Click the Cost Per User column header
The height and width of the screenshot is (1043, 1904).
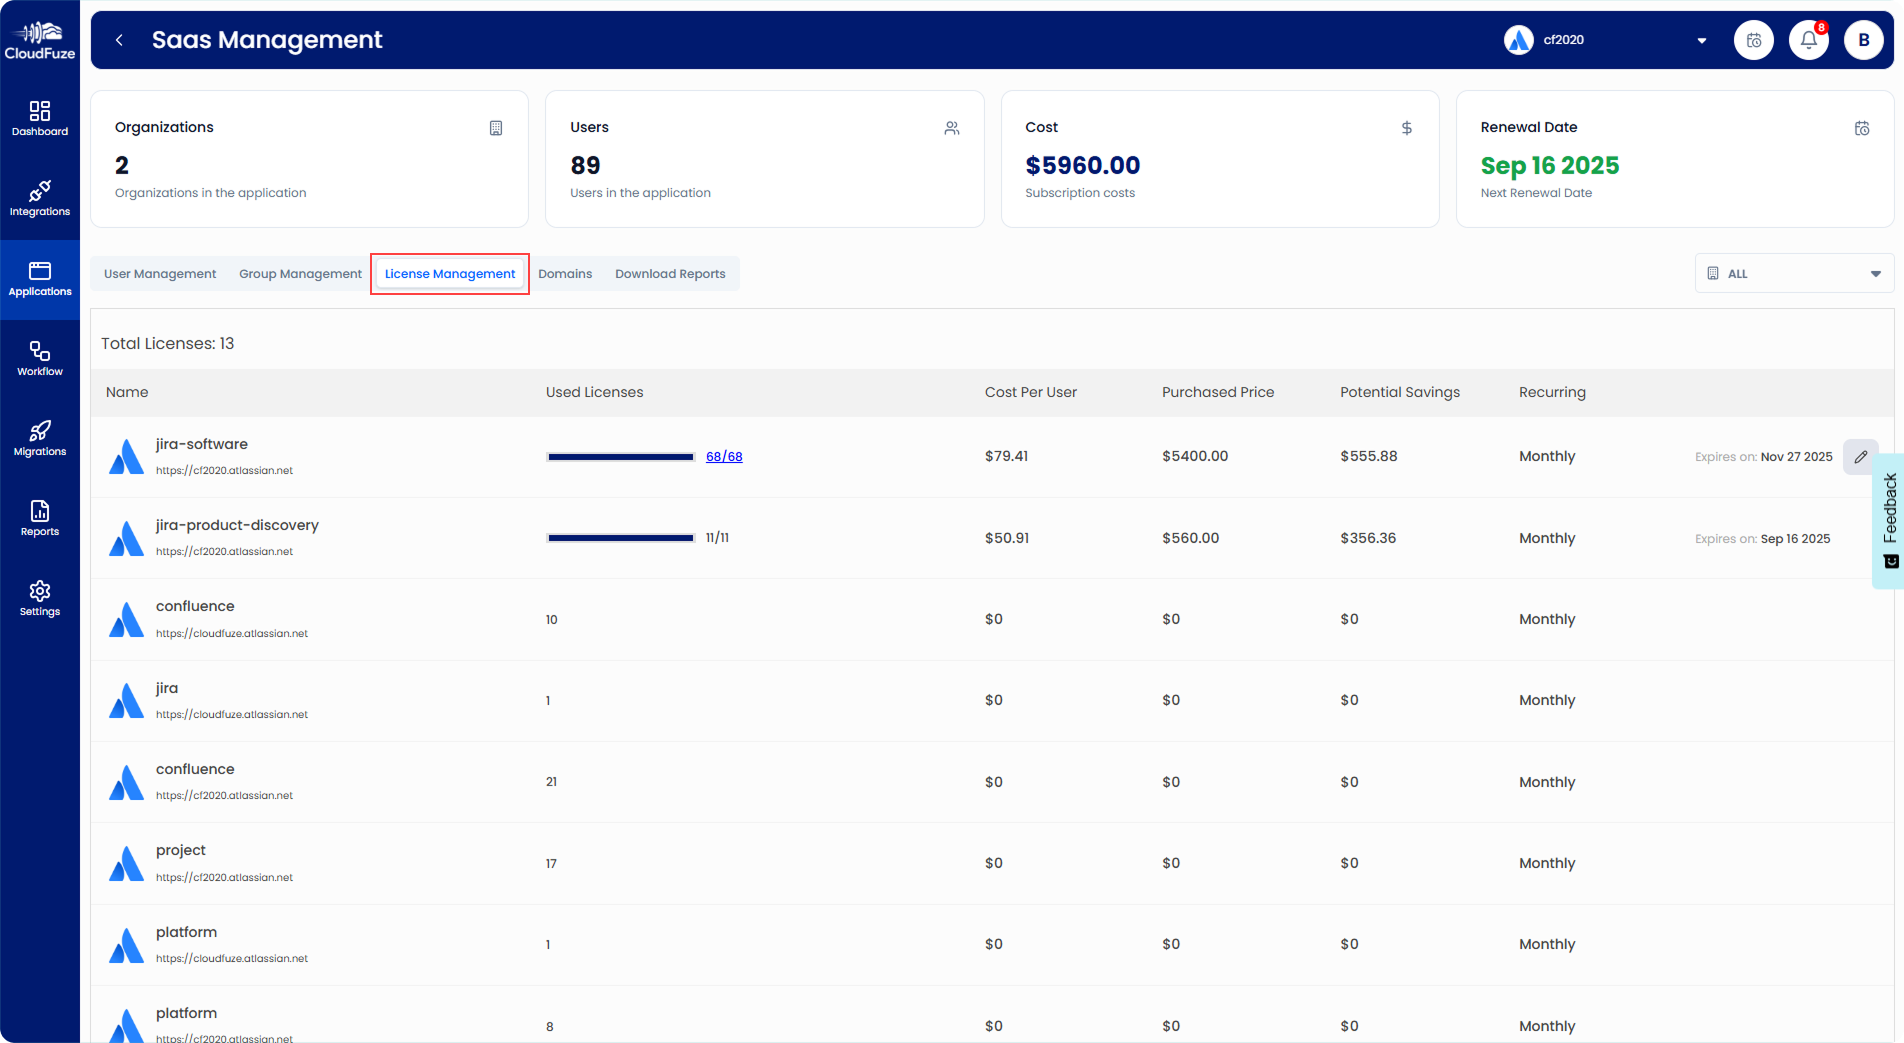[x=1030, y=392]
